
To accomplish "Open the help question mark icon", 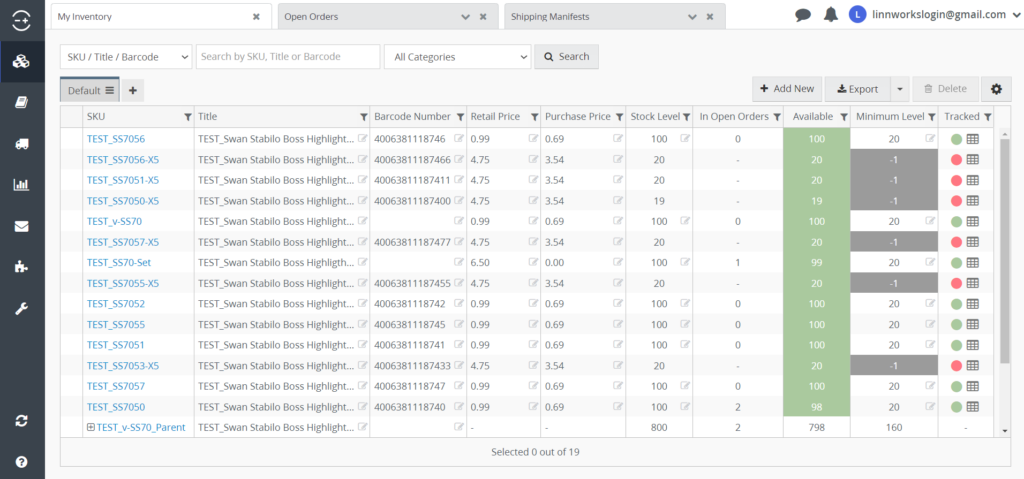I will click(22, 462).
